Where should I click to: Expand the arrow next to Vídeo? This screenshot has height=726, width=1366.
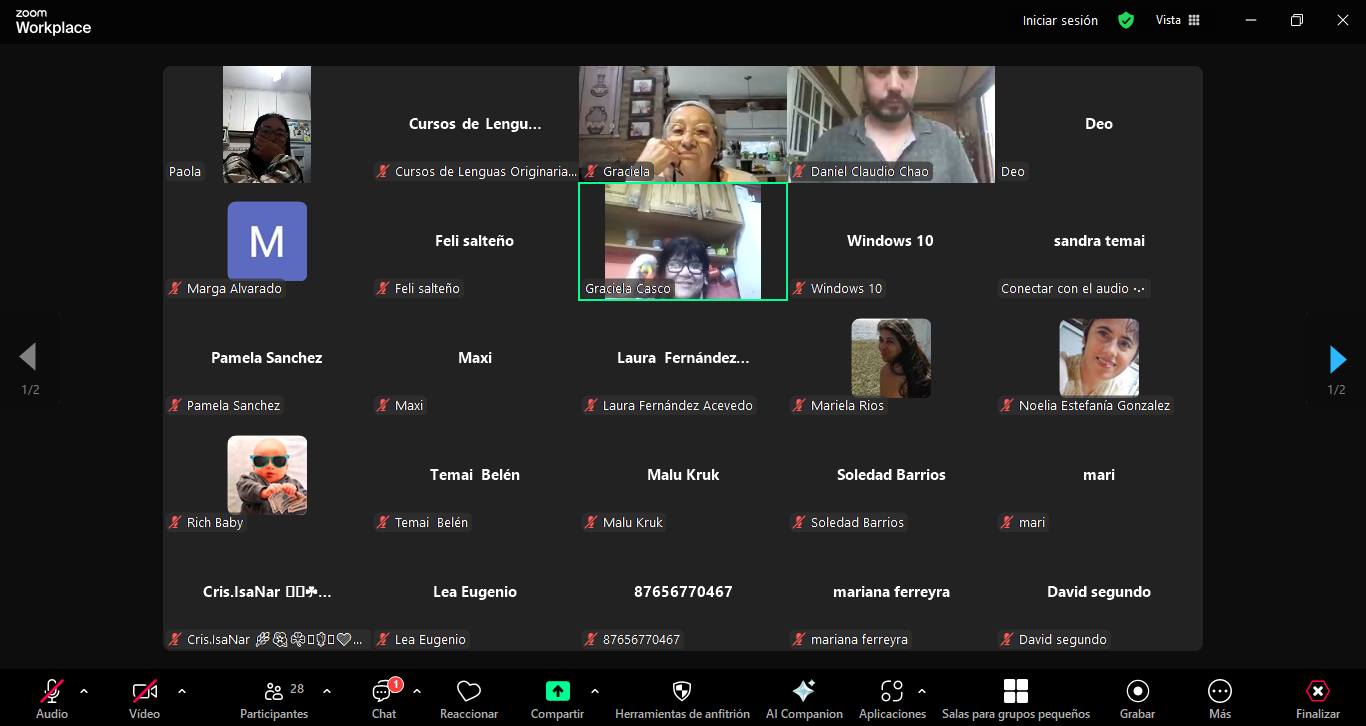(x=181, y=691)
